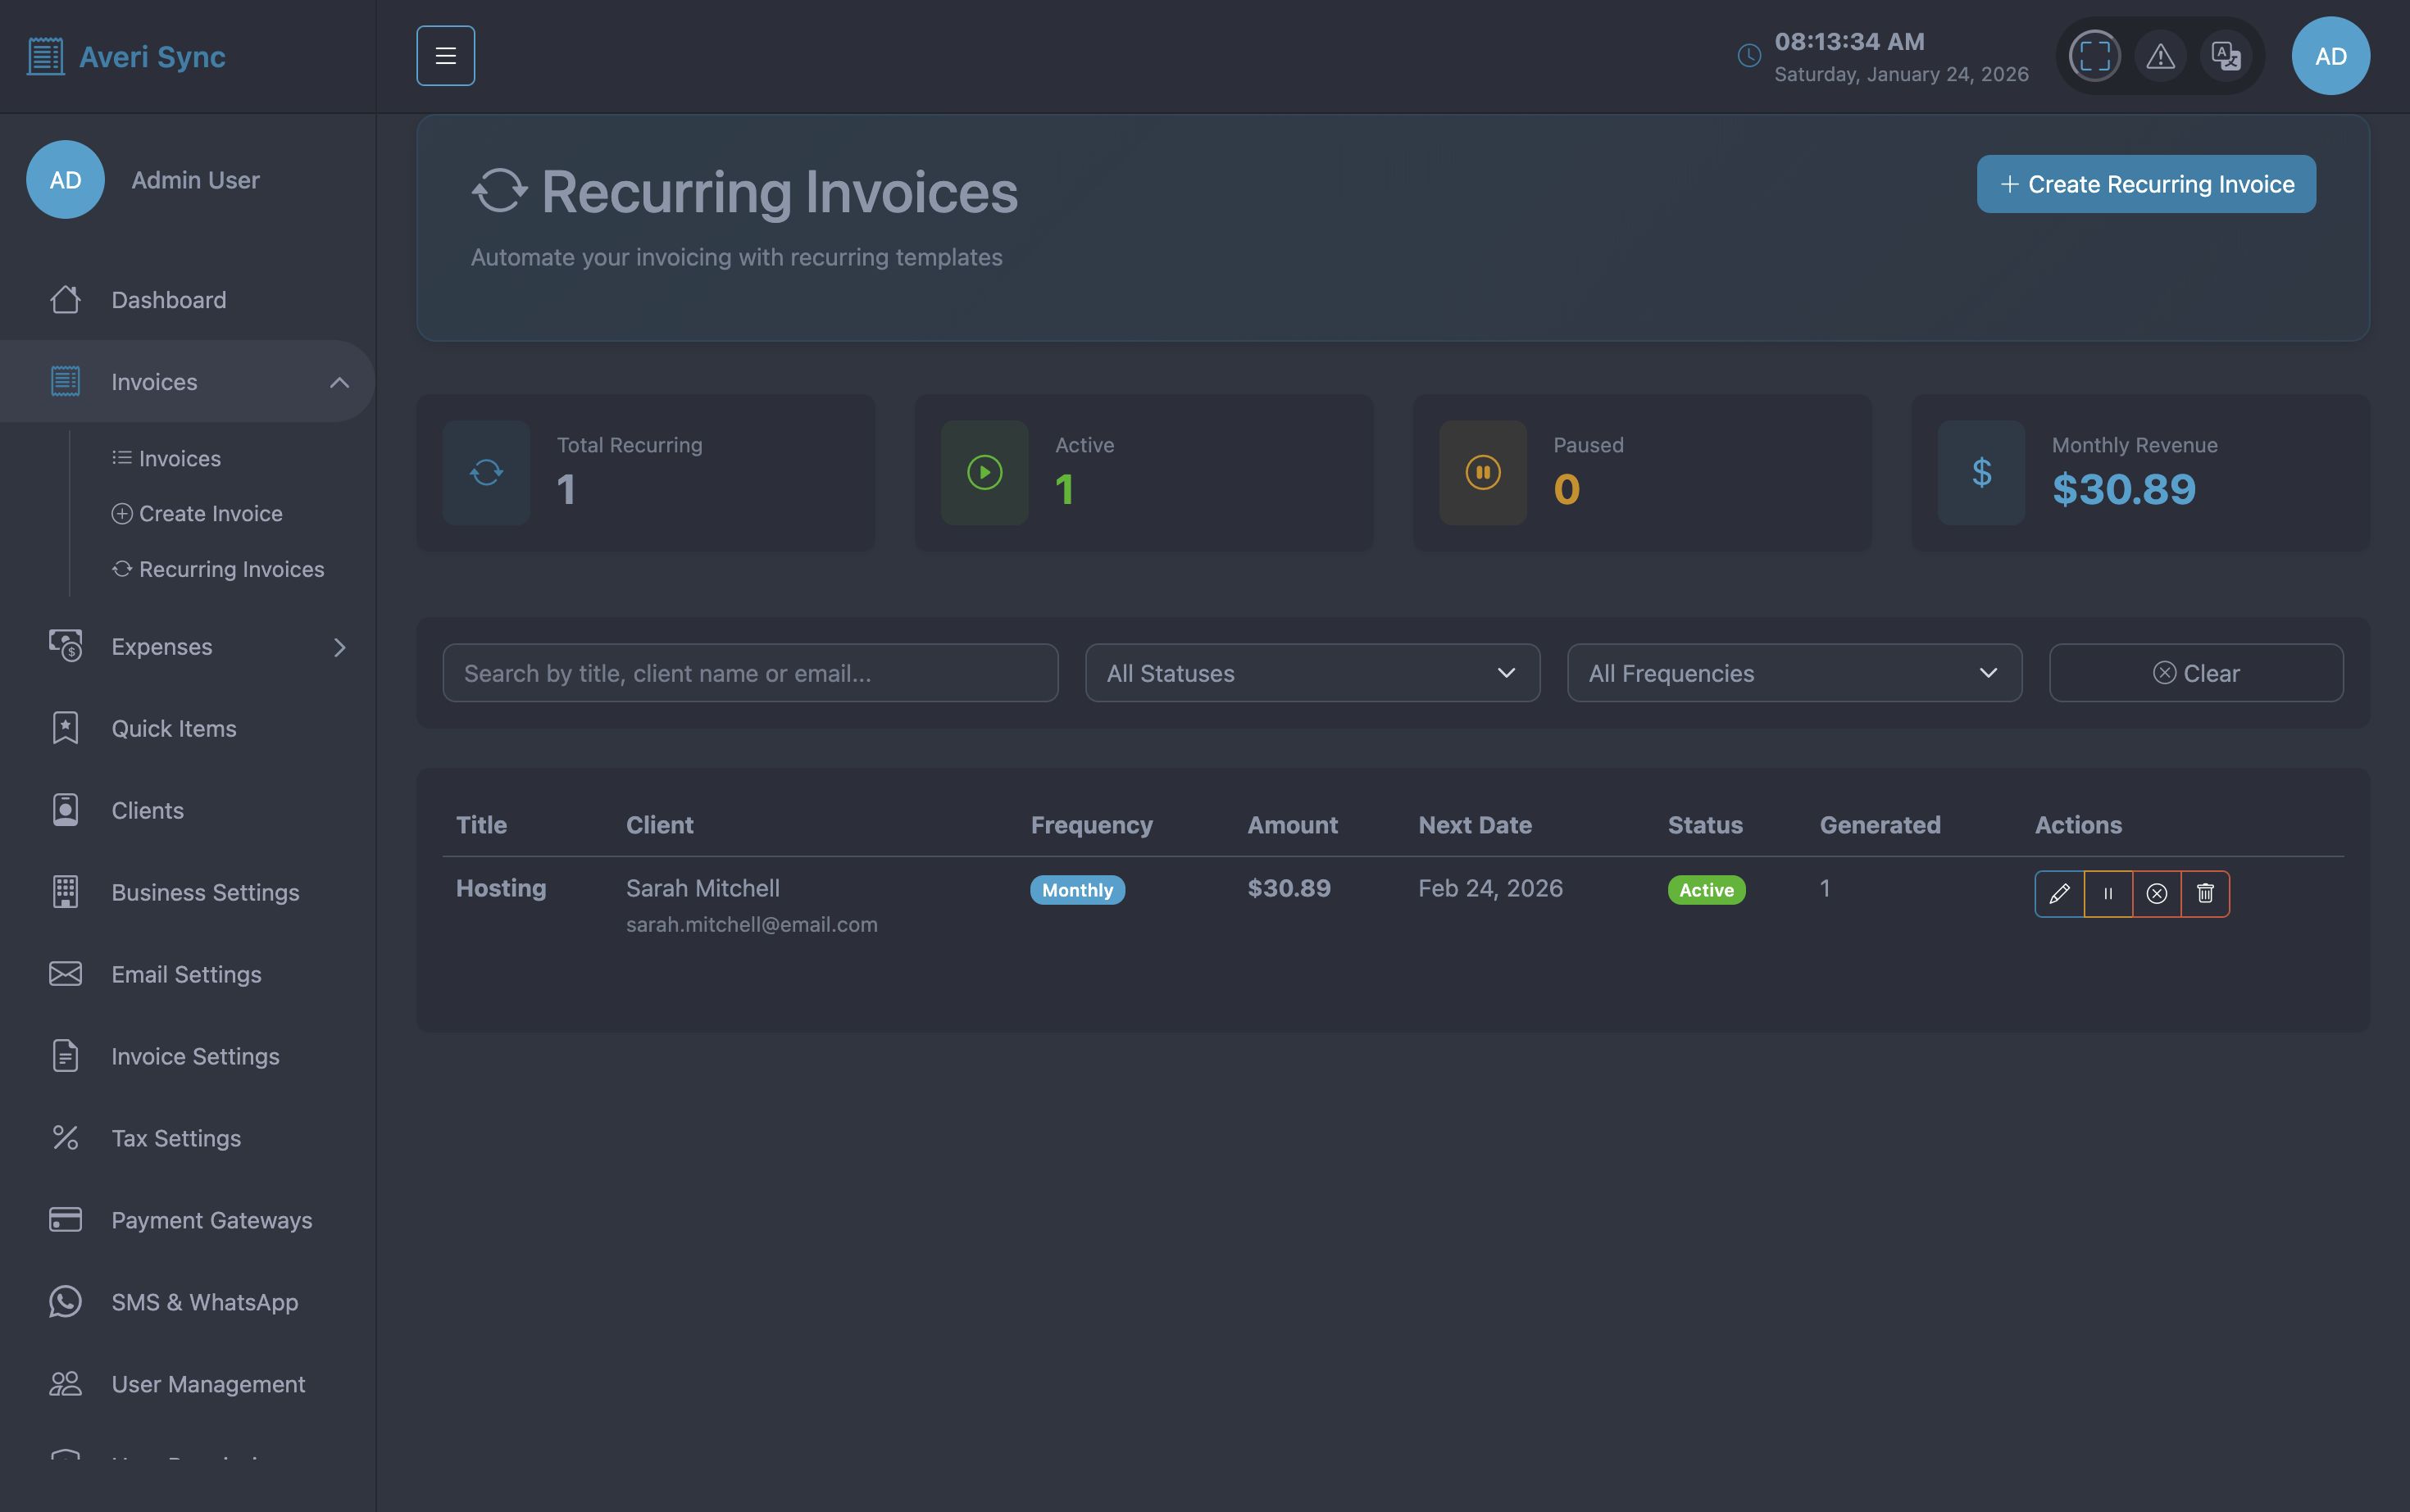Open Payment Gateways in the sidebar
The width and height of the screenshot is (2410, 1512).
[211, 1220]
